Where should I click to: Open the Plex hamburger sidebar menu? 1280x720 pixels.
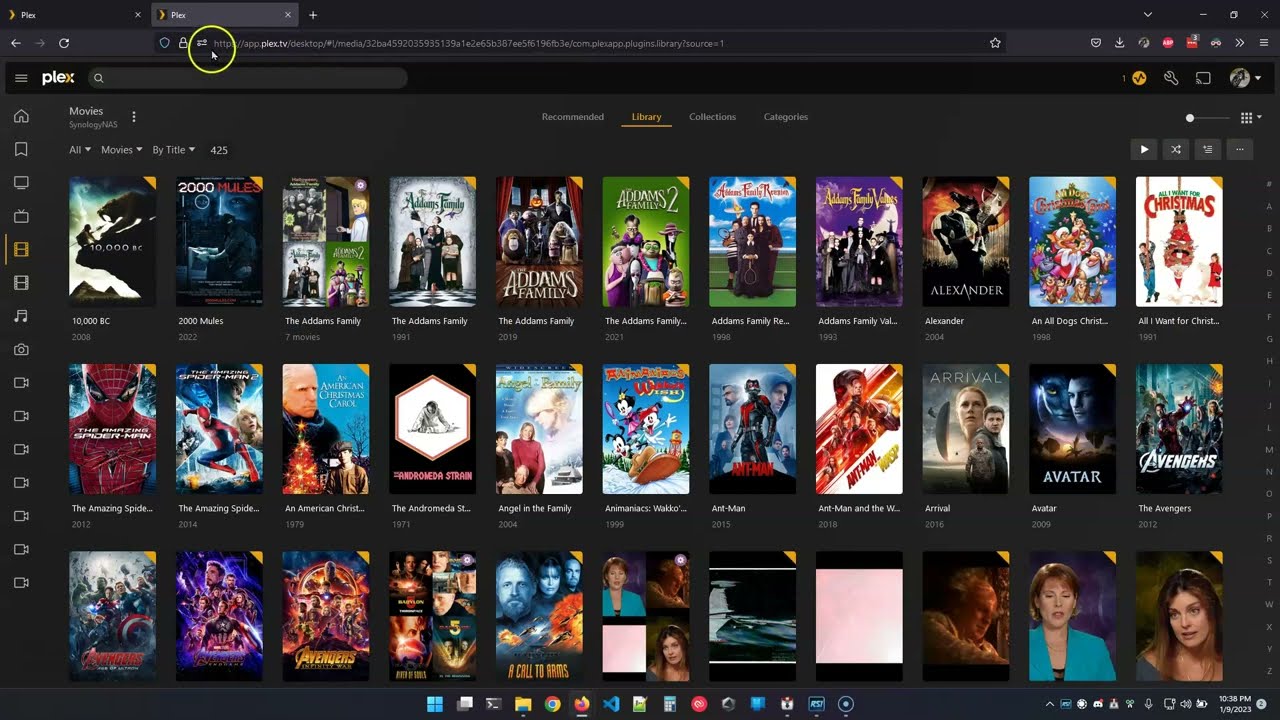21,78
